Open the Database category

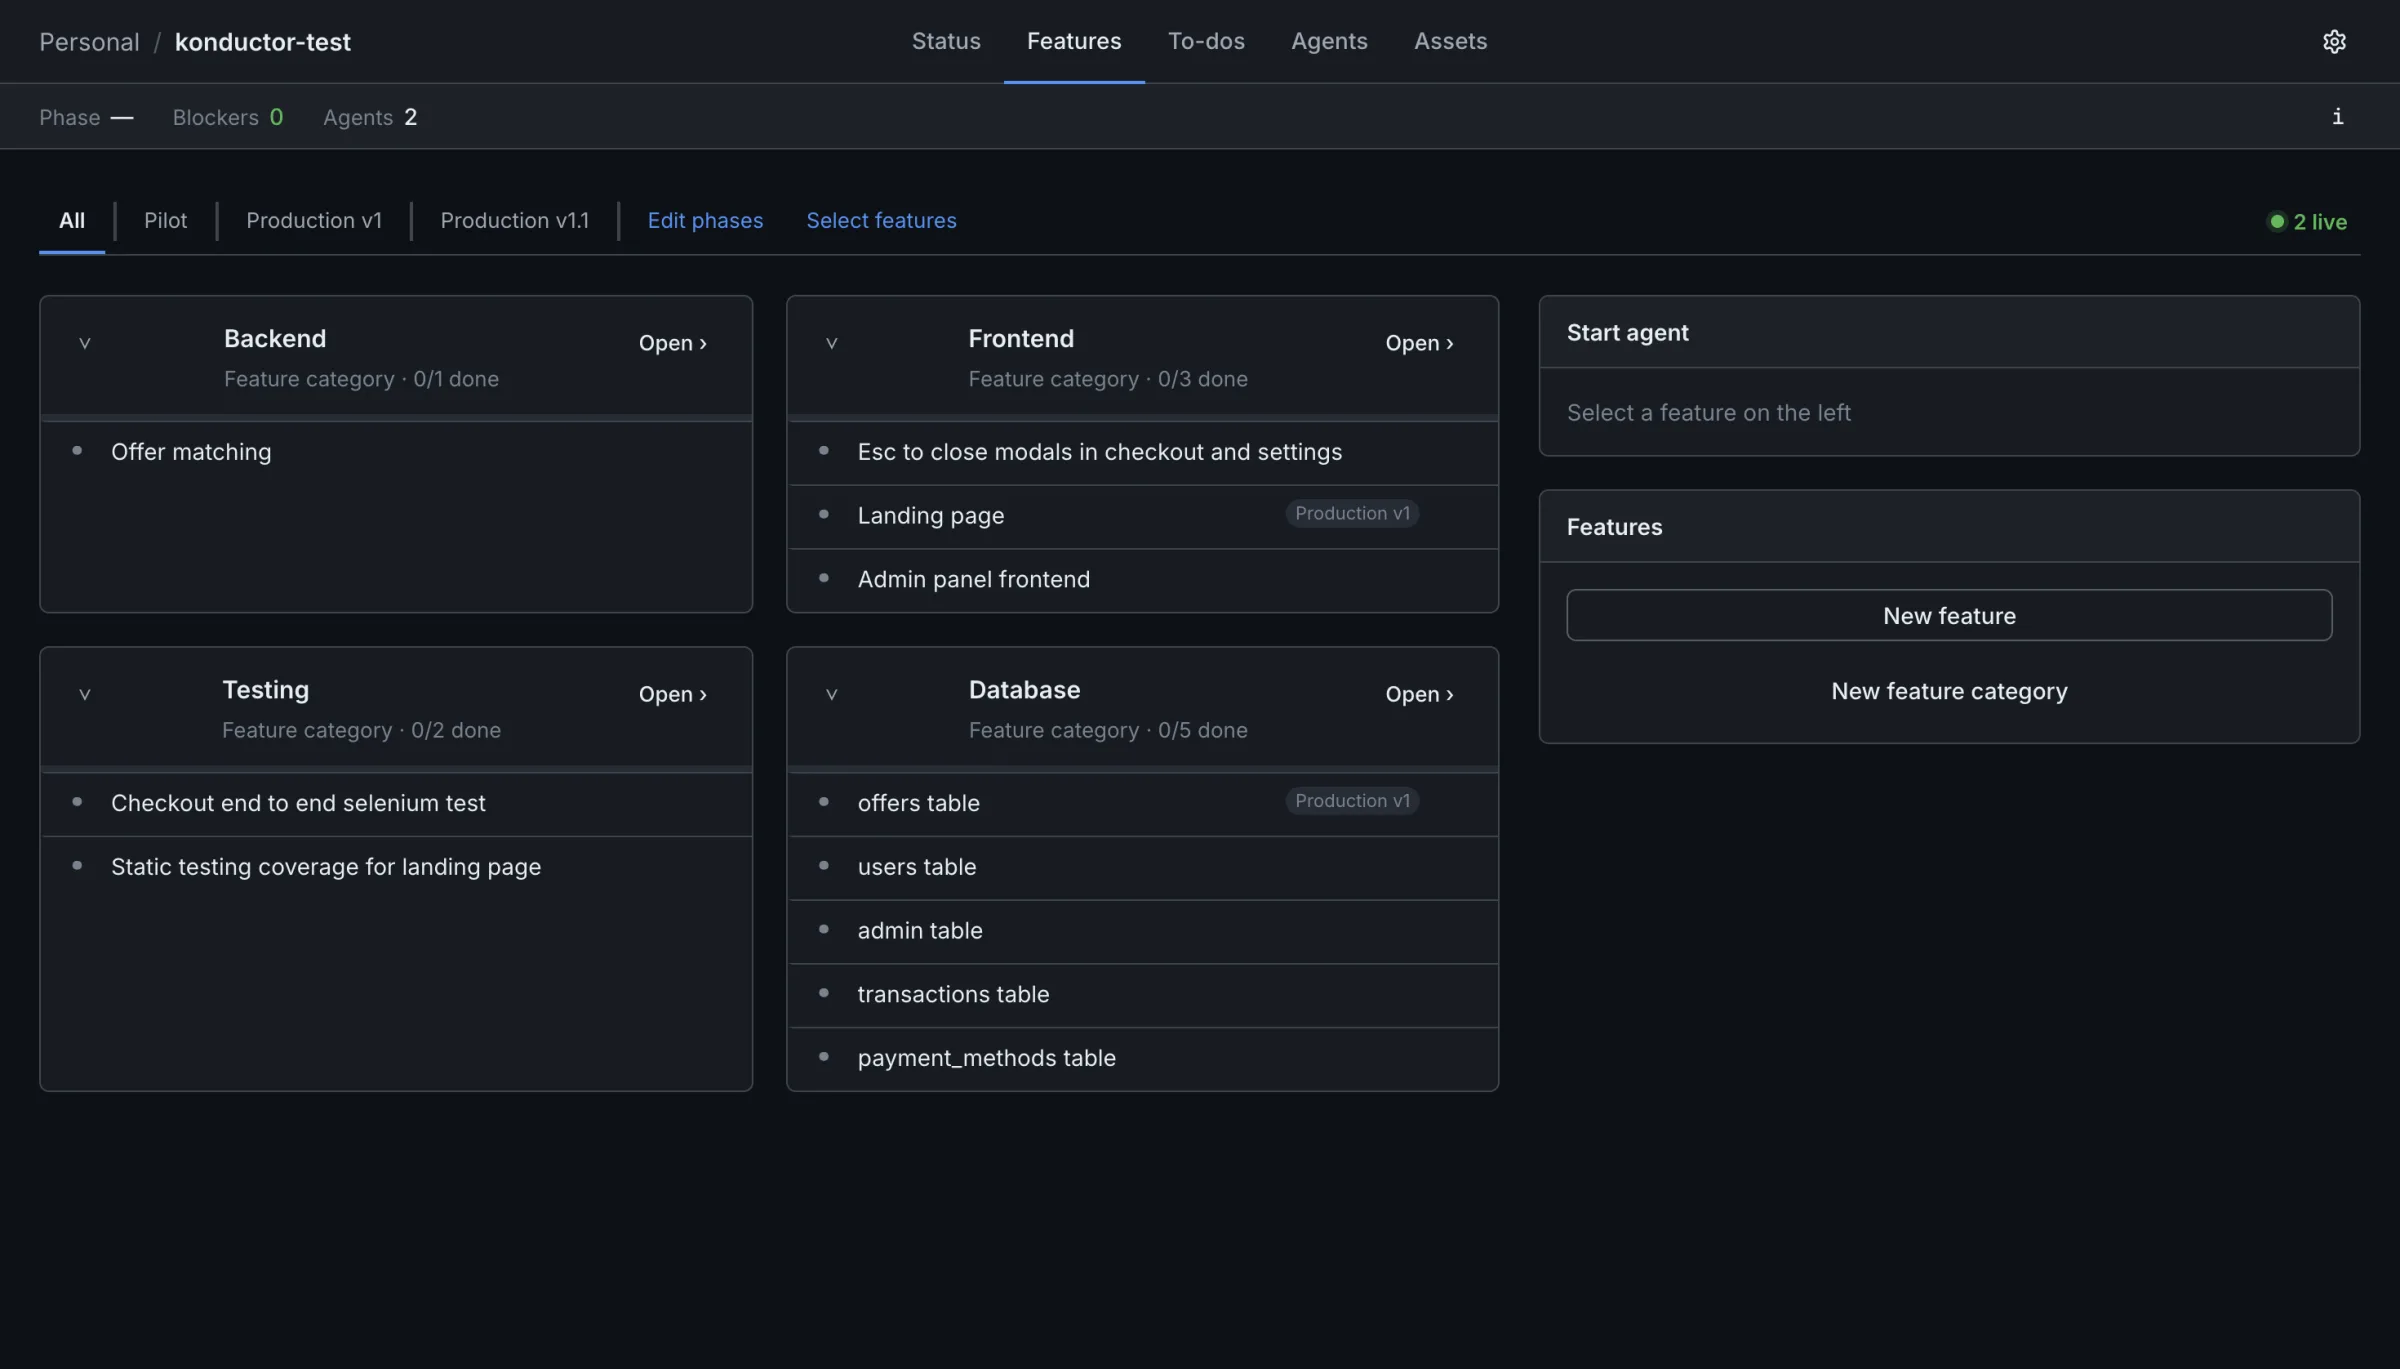[x=1419, y=694]
